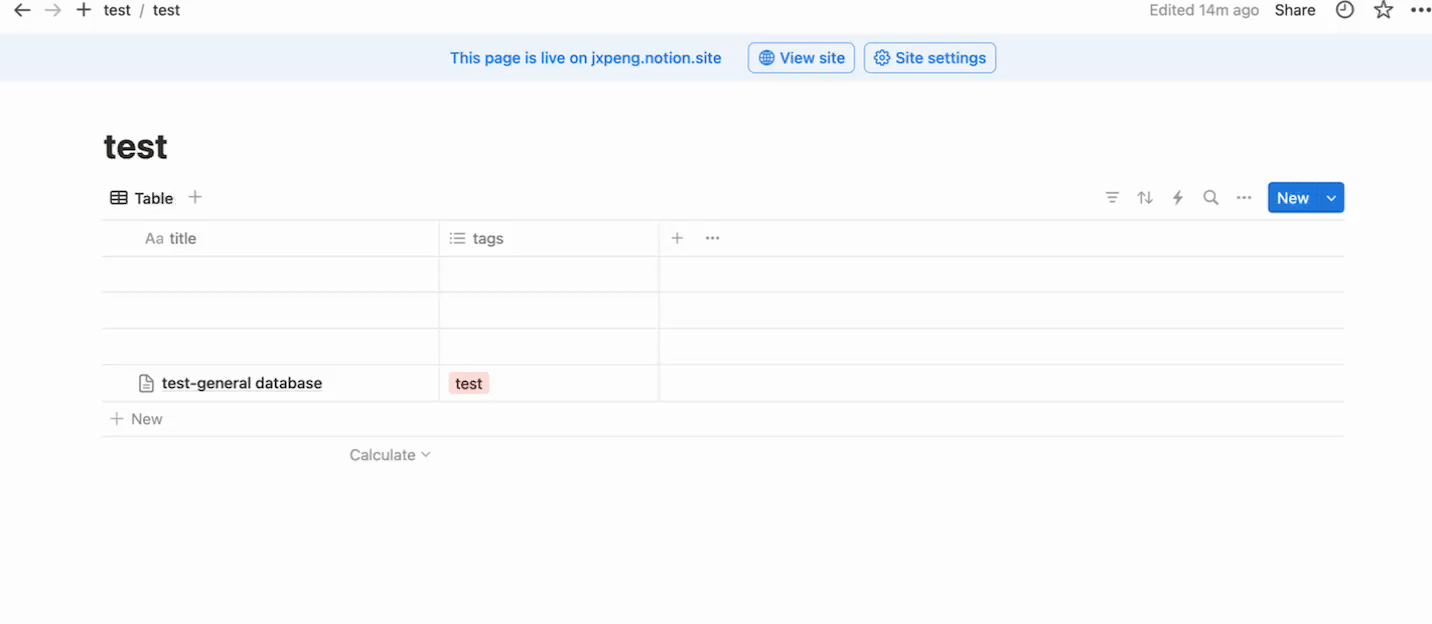Open automations lightning bolt icon
This screenshot has width=1432, height=624.
(1178, 198)
